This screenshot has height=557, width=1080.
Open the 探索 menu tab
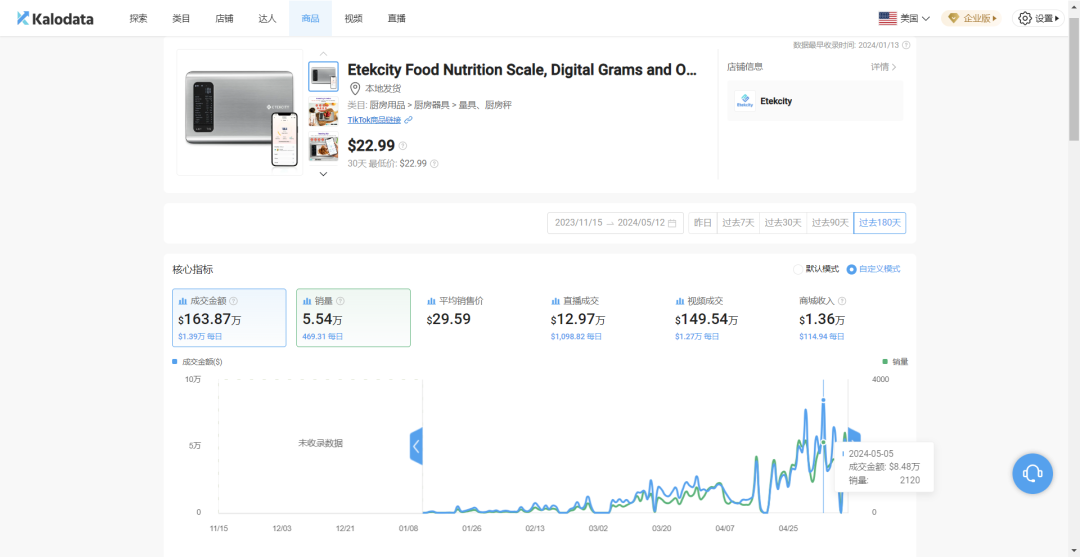[x=138, y=19]
